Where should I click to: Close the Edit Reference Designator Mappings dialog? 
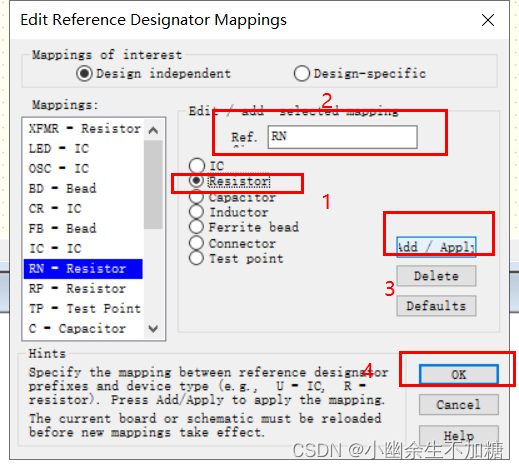(488, 20)
